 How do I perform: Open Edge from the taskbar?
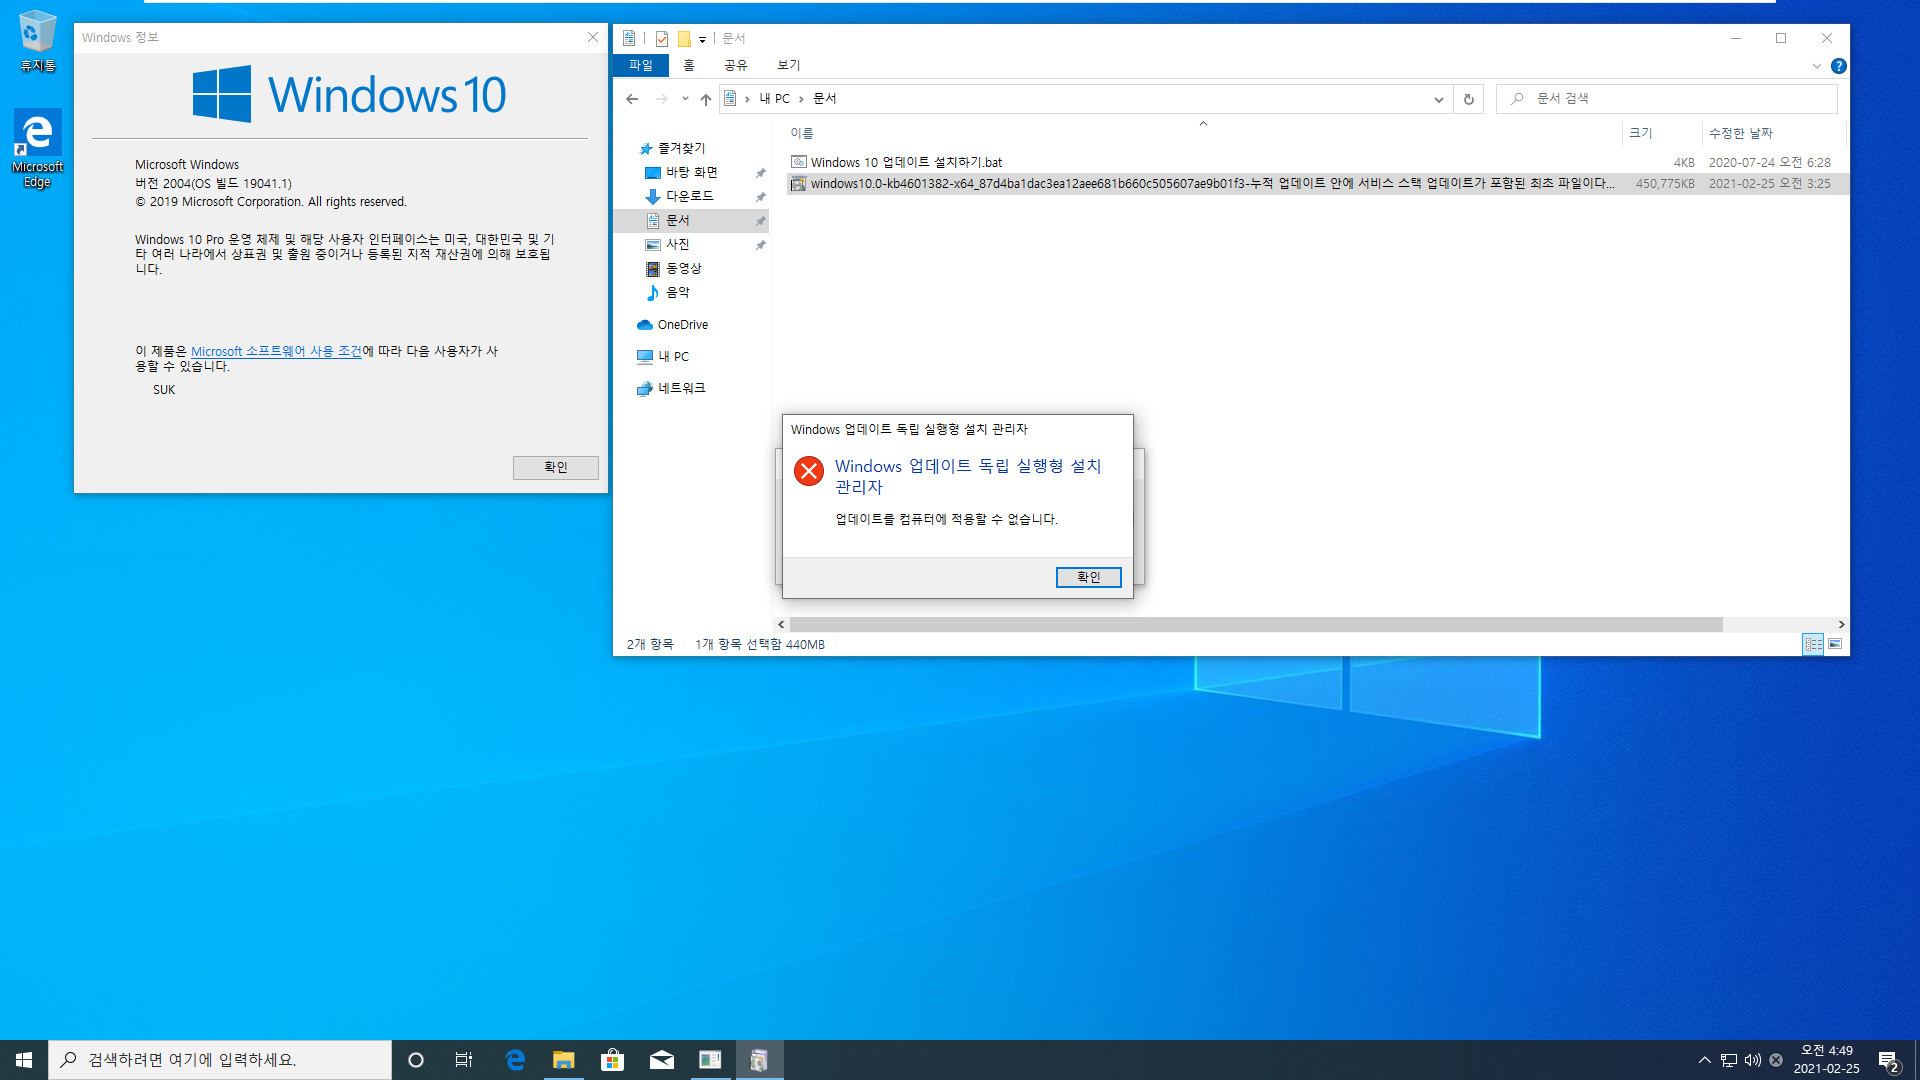(515, 1060)
